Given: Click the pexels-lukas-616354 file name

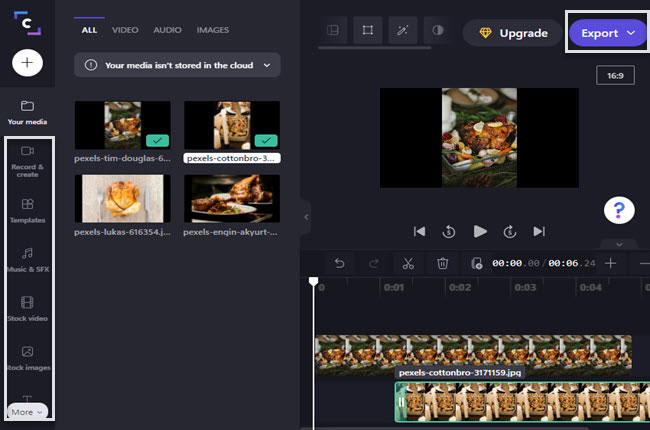Looking at the screenshot, I should (x=122, y=232).
